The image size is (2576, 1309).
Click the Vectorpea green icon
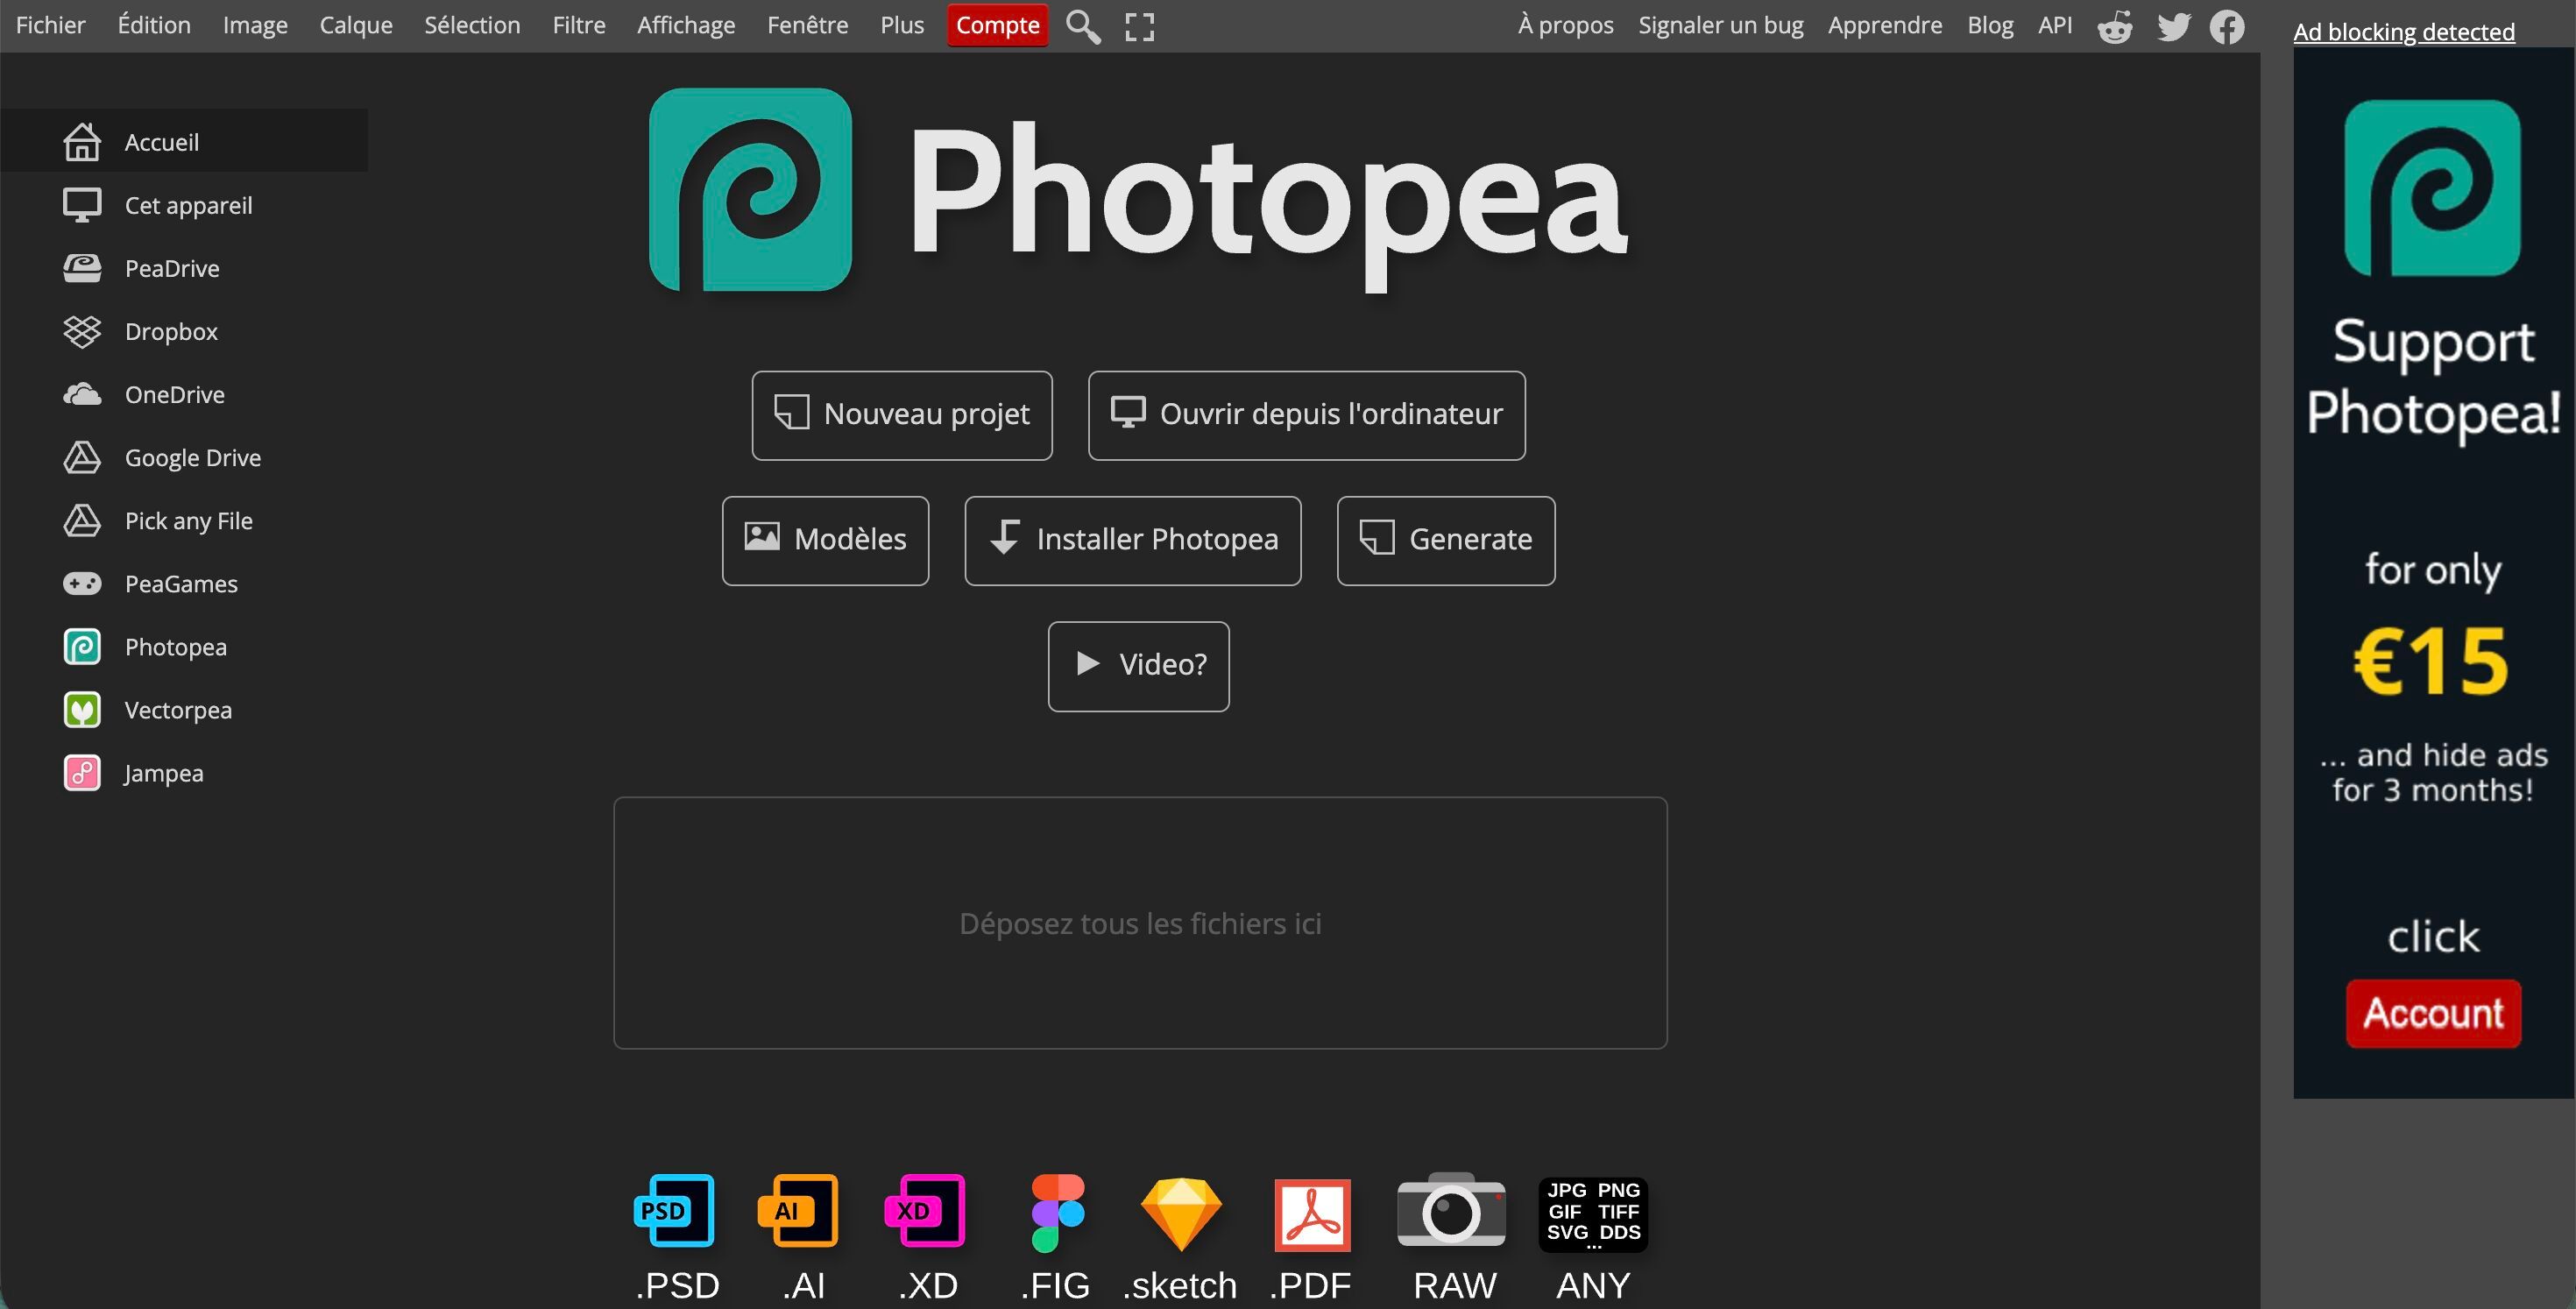point(82,709)
